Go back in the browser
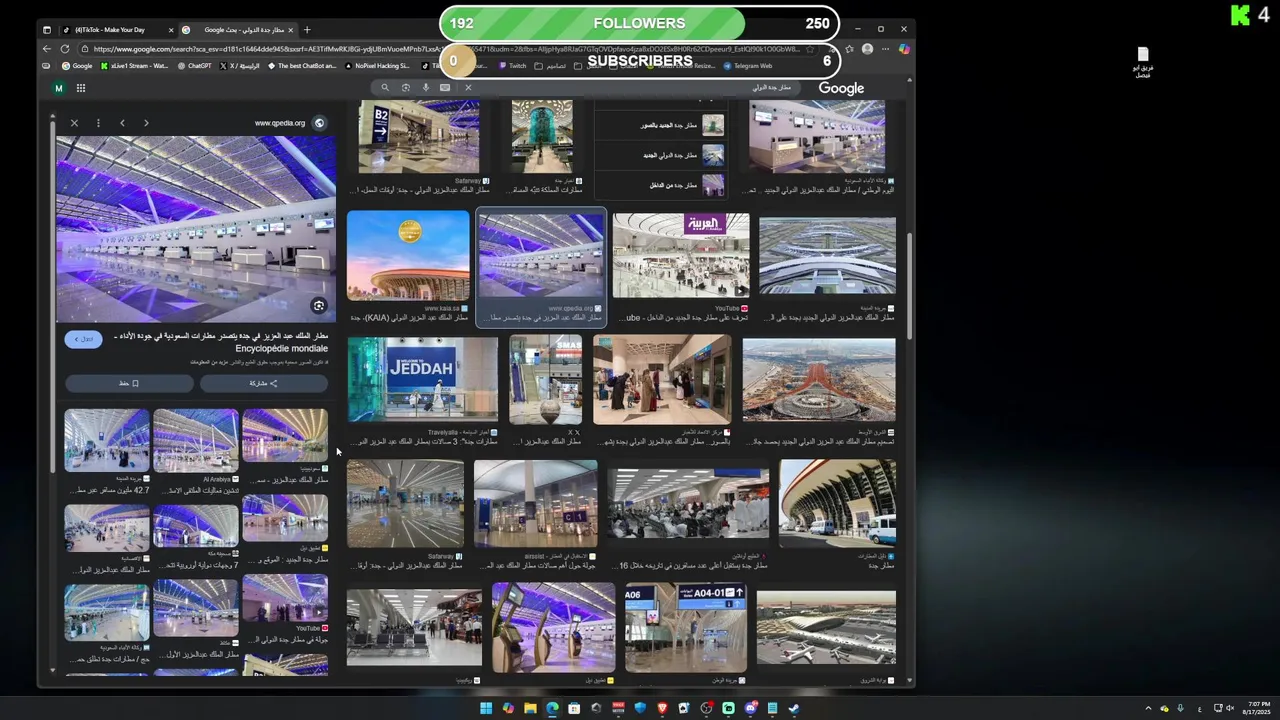This screenshot has width=1280, height=720. click(47, 48)
